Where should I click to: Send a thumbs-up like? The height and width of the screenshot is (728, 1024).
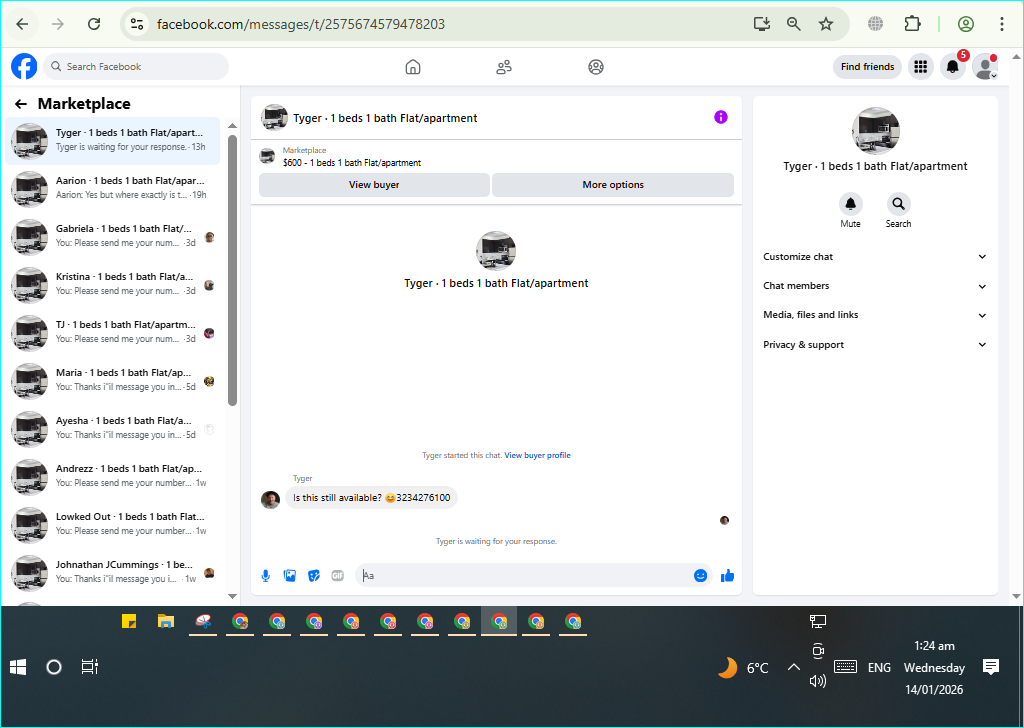(x=728, y=575)
